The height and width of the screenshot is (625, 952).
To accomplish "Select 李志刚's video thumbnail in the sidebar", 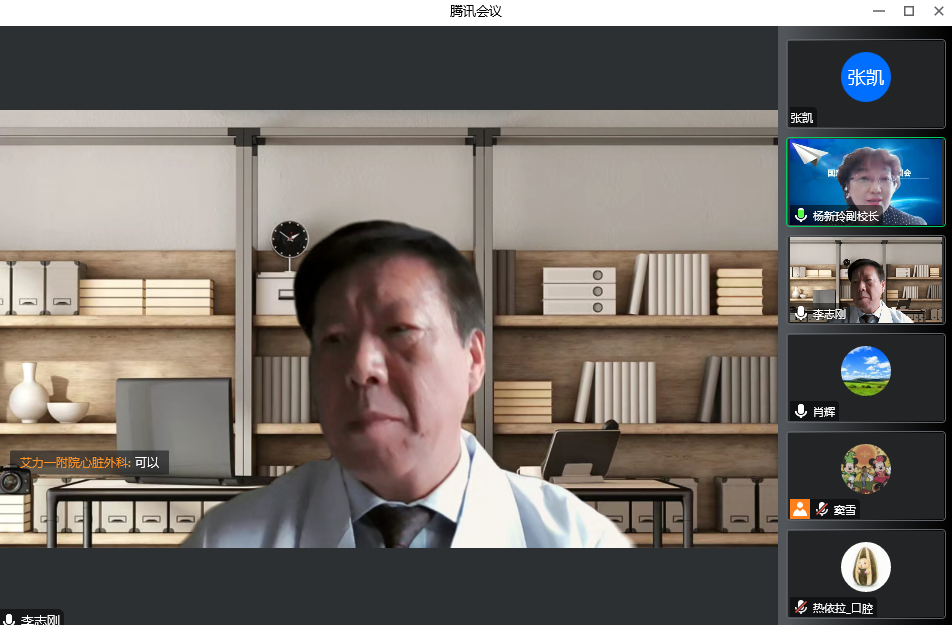I will [x=865, y=278].
